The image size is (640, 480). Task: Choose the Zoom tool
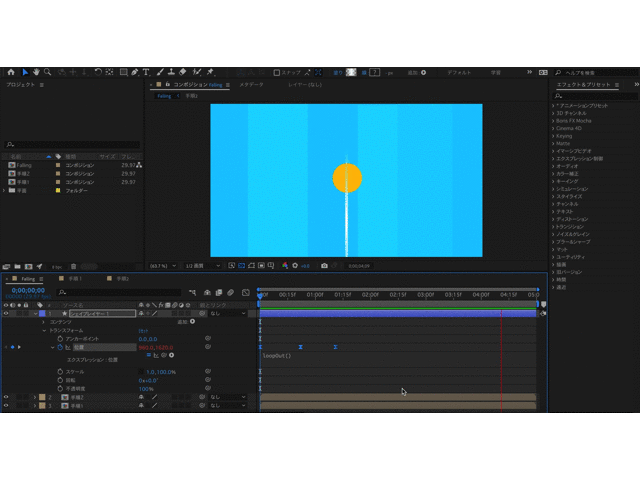[48, 72]
